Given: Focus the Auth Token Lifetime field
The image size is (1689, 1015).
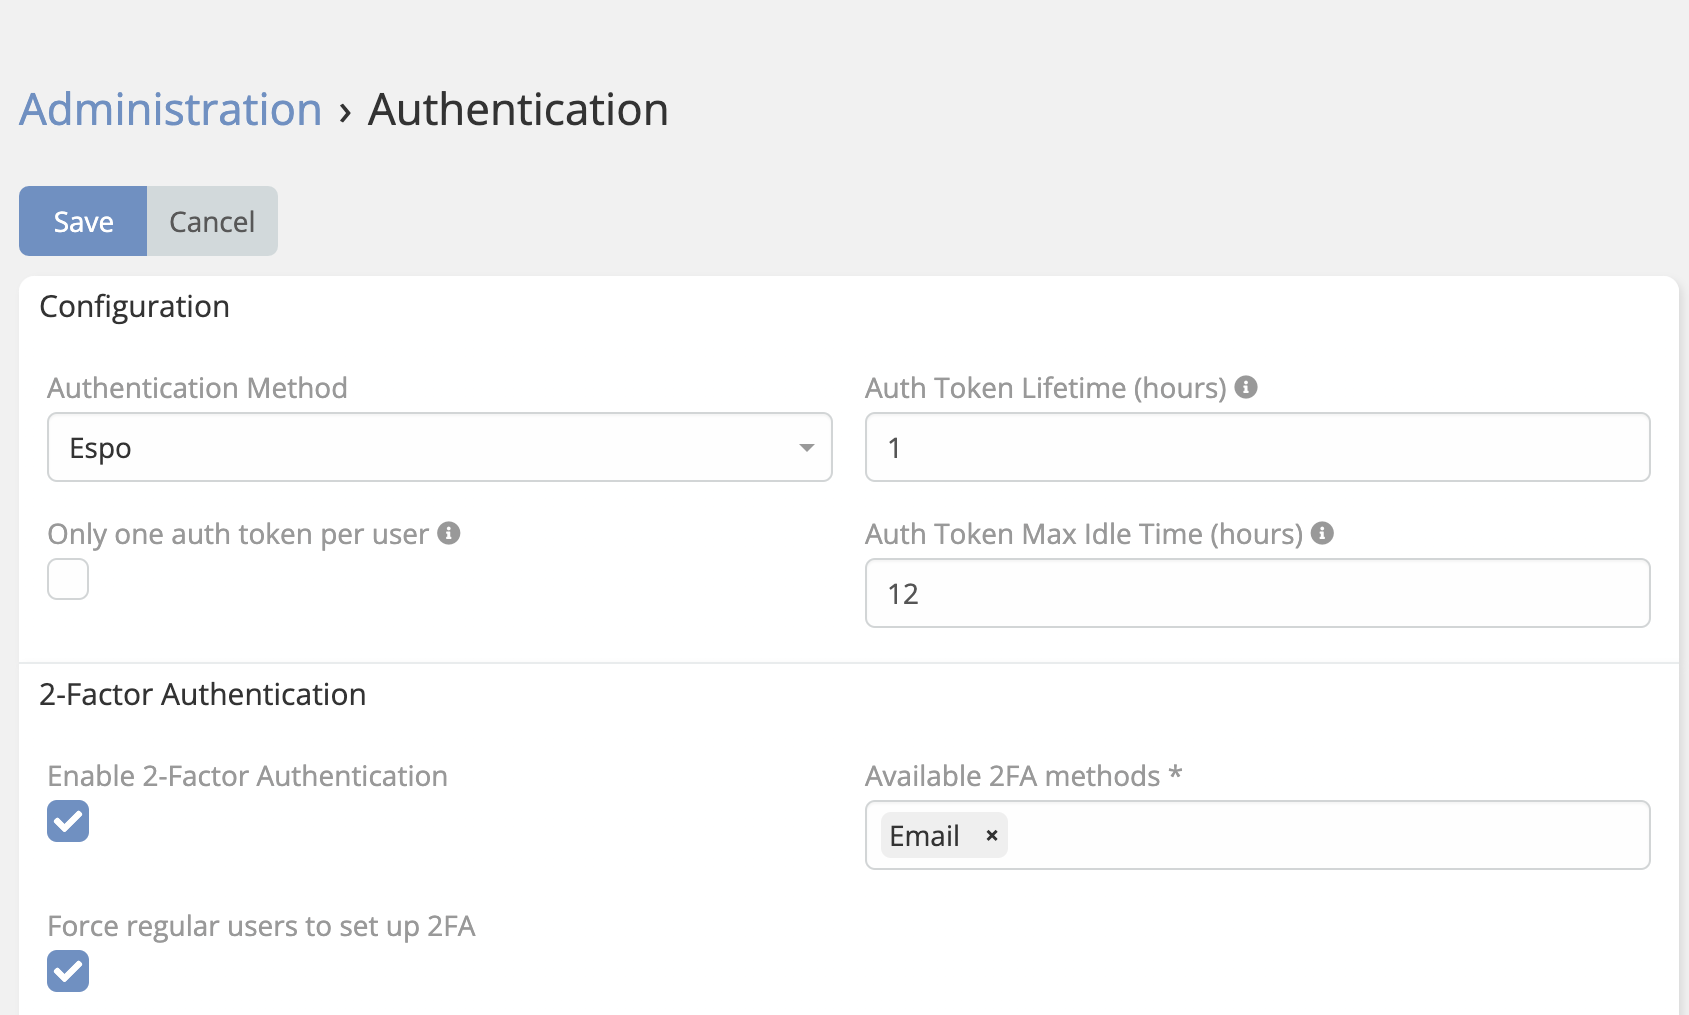Looking at the screenshot, I should 1257,448.
